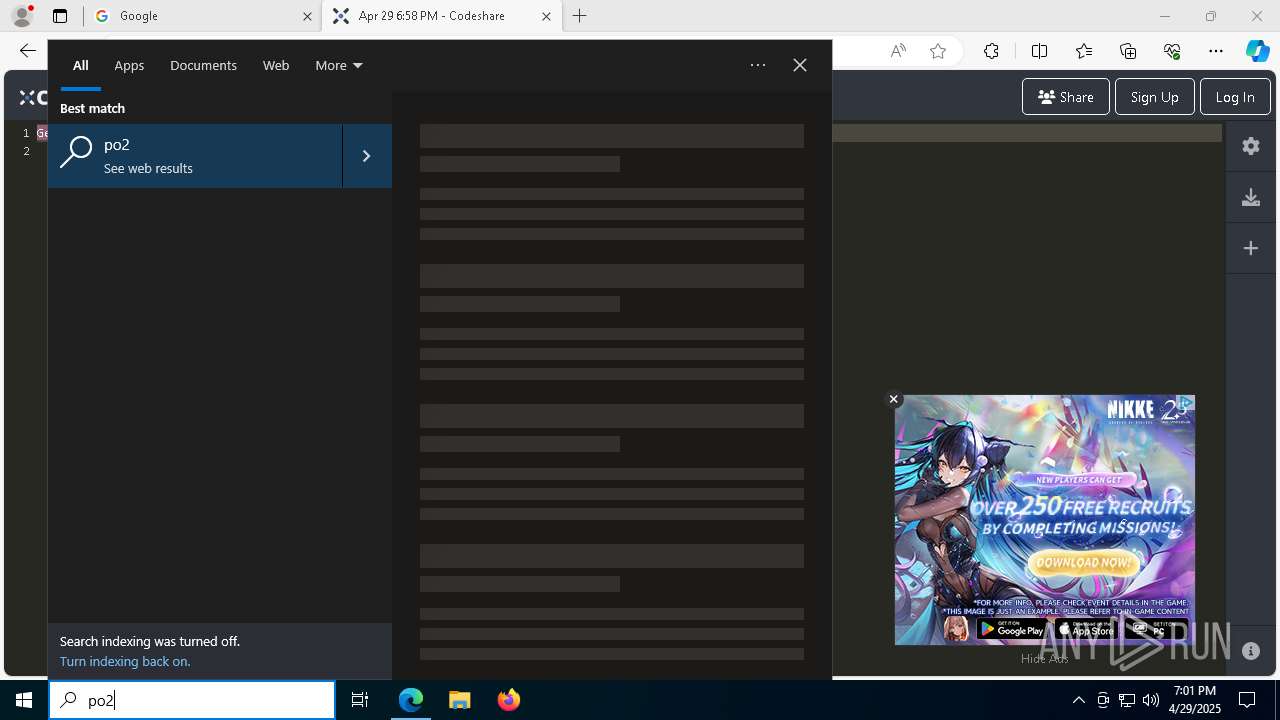The height and width of the screenshot is (720, 1280).
Task: Expand po2 result details arrow
Action: [x=367, y=156]
